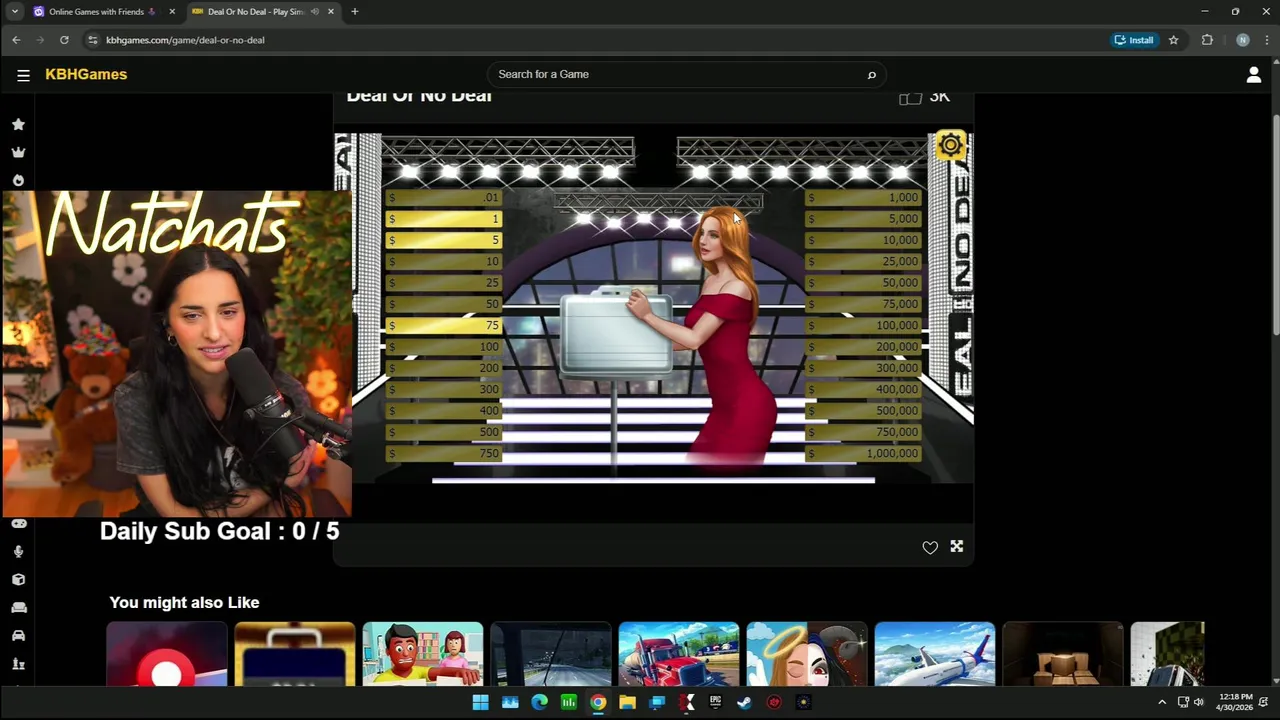Click the $750,000 prize row
Screen dimensions: 1280x720
pos(863,432)
